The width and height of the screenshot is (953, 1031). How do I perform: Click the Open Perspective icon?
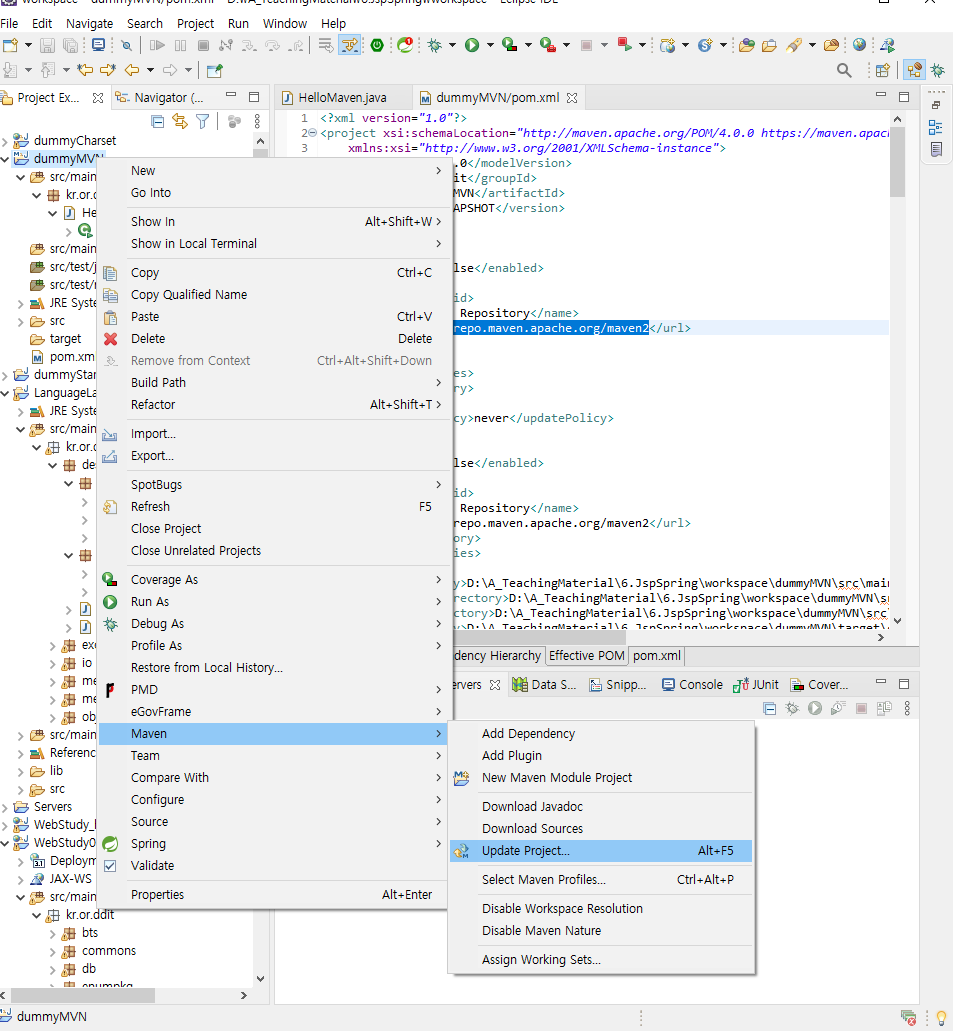(882, 70)
